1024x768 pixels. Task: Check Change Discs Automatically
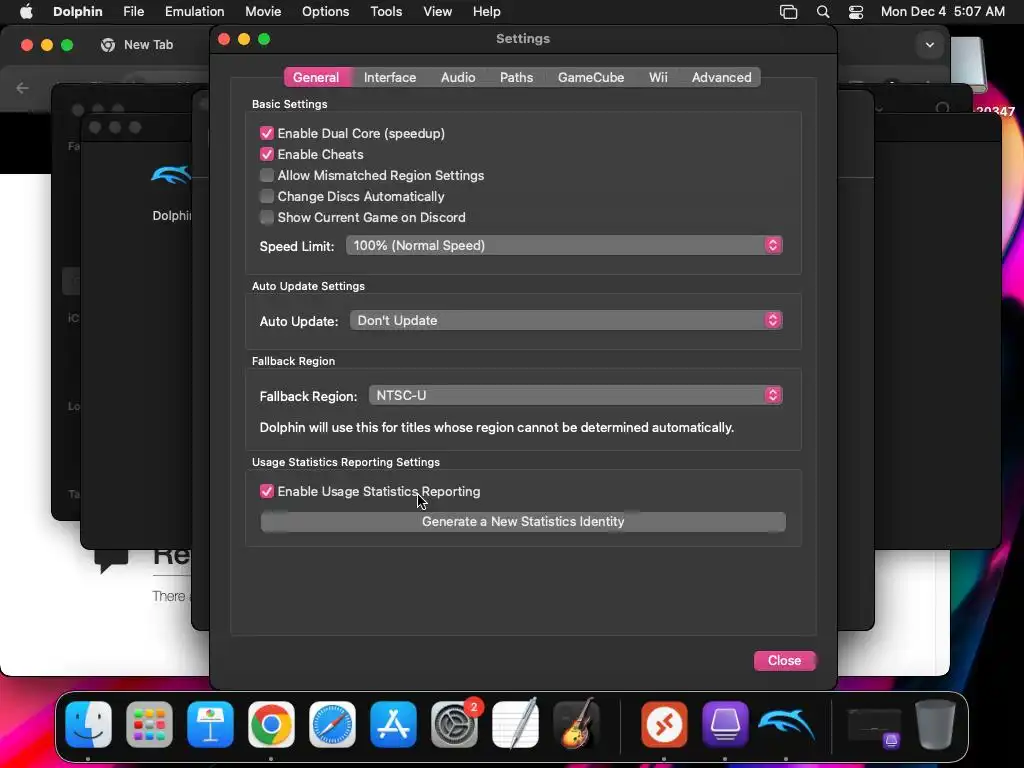click(266, 196)
